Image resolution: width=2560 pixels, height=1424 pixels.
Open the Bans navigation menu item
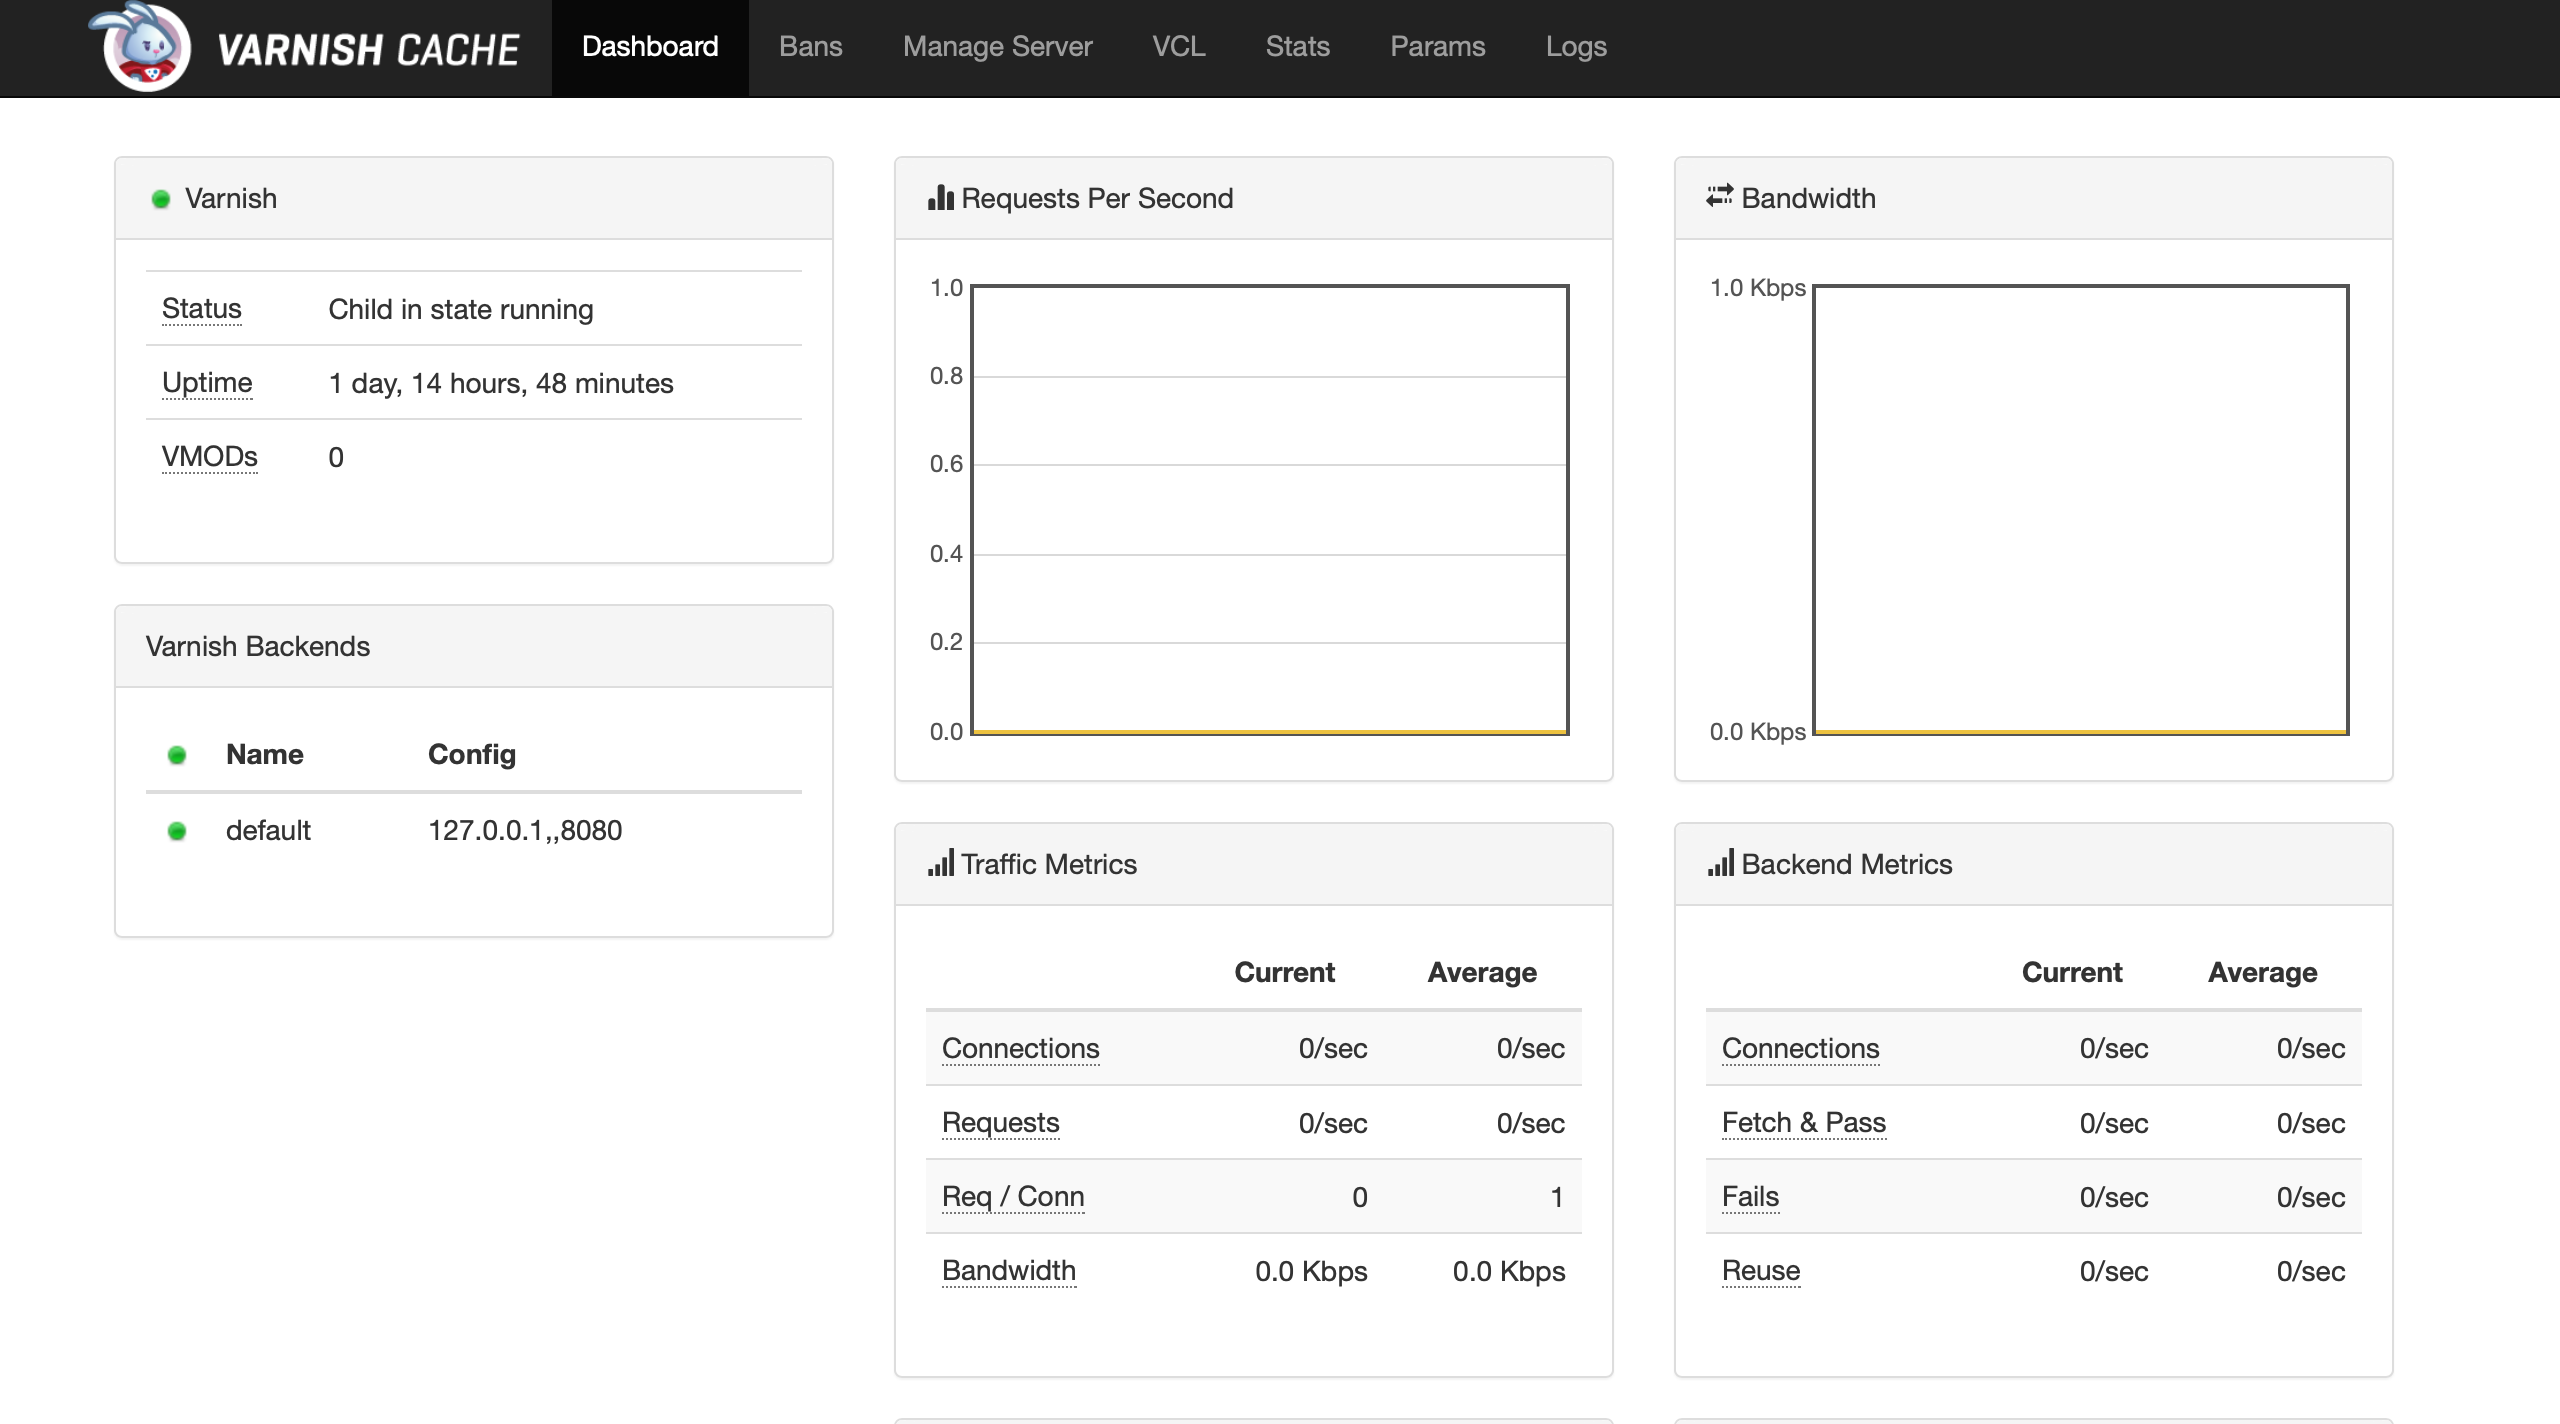[x=810, y=47]
